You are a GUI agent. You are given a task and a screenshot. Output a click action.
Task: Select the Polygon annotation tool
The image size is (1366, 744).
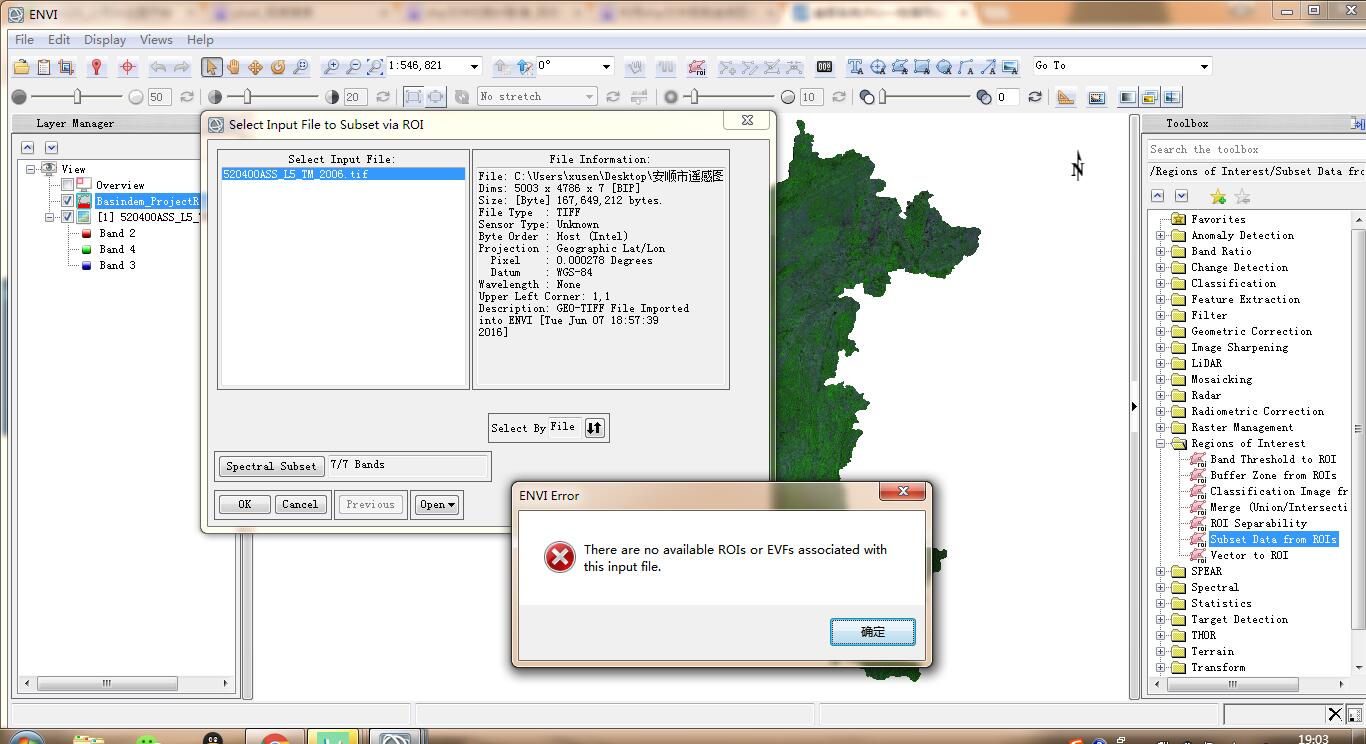tap(899, 67)
